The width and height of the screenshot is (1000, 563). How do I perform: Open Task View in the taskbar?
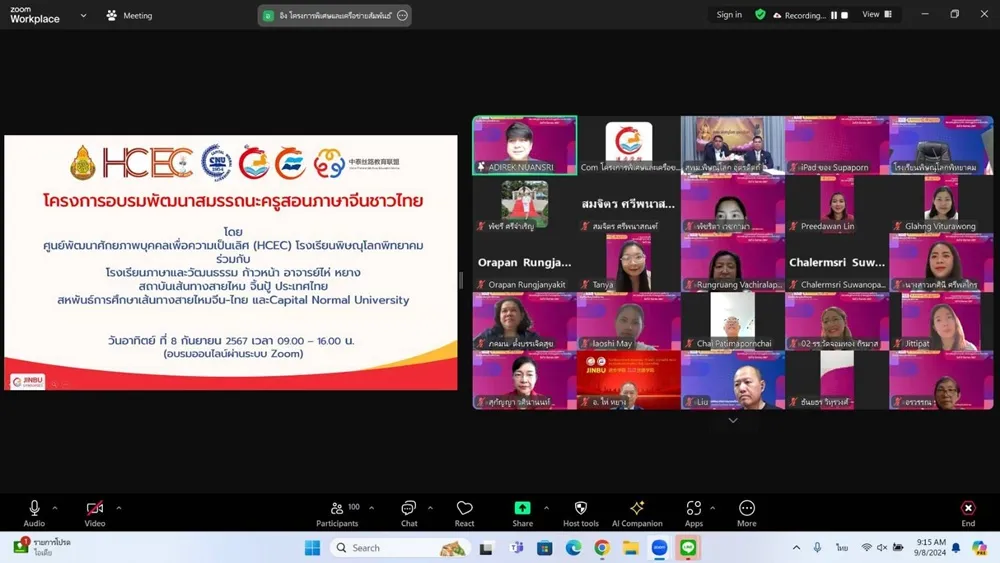tap(487, 548)
